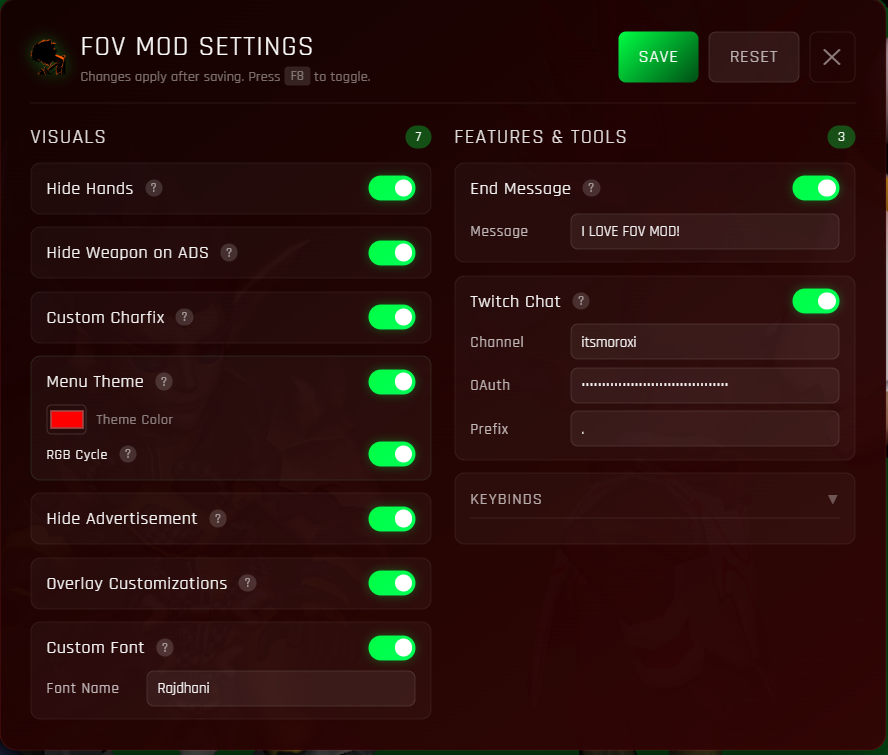
Task: Click the End Message help icon
Action: click(x=590, y=188)
